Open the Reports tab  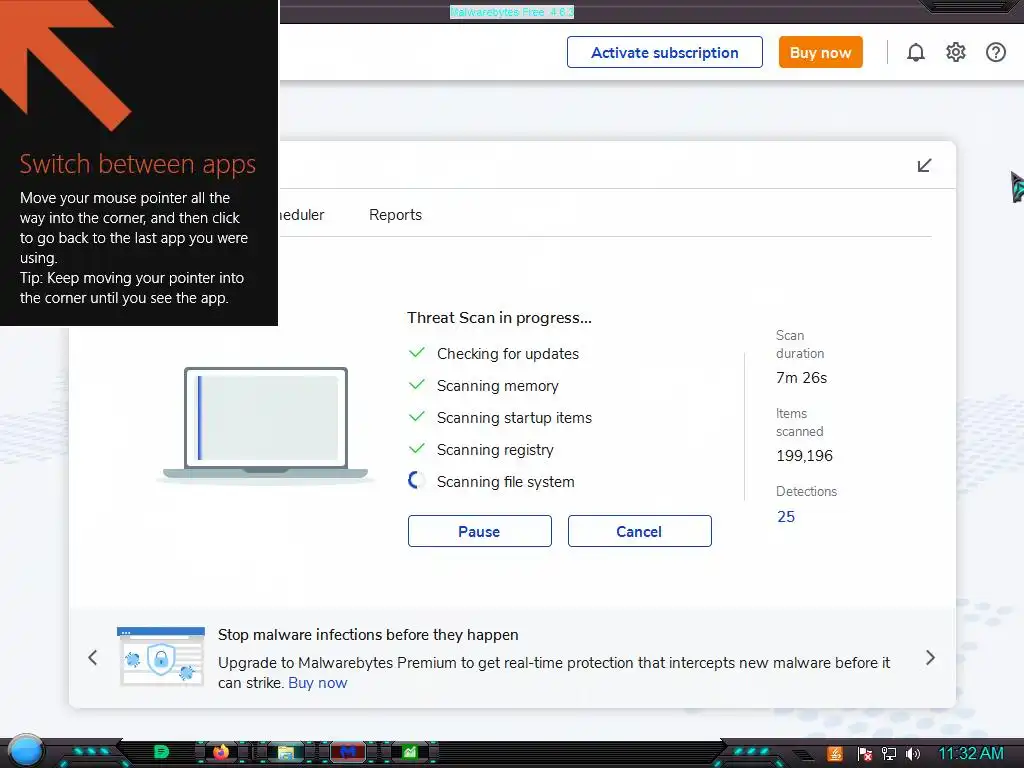[395, 215]
